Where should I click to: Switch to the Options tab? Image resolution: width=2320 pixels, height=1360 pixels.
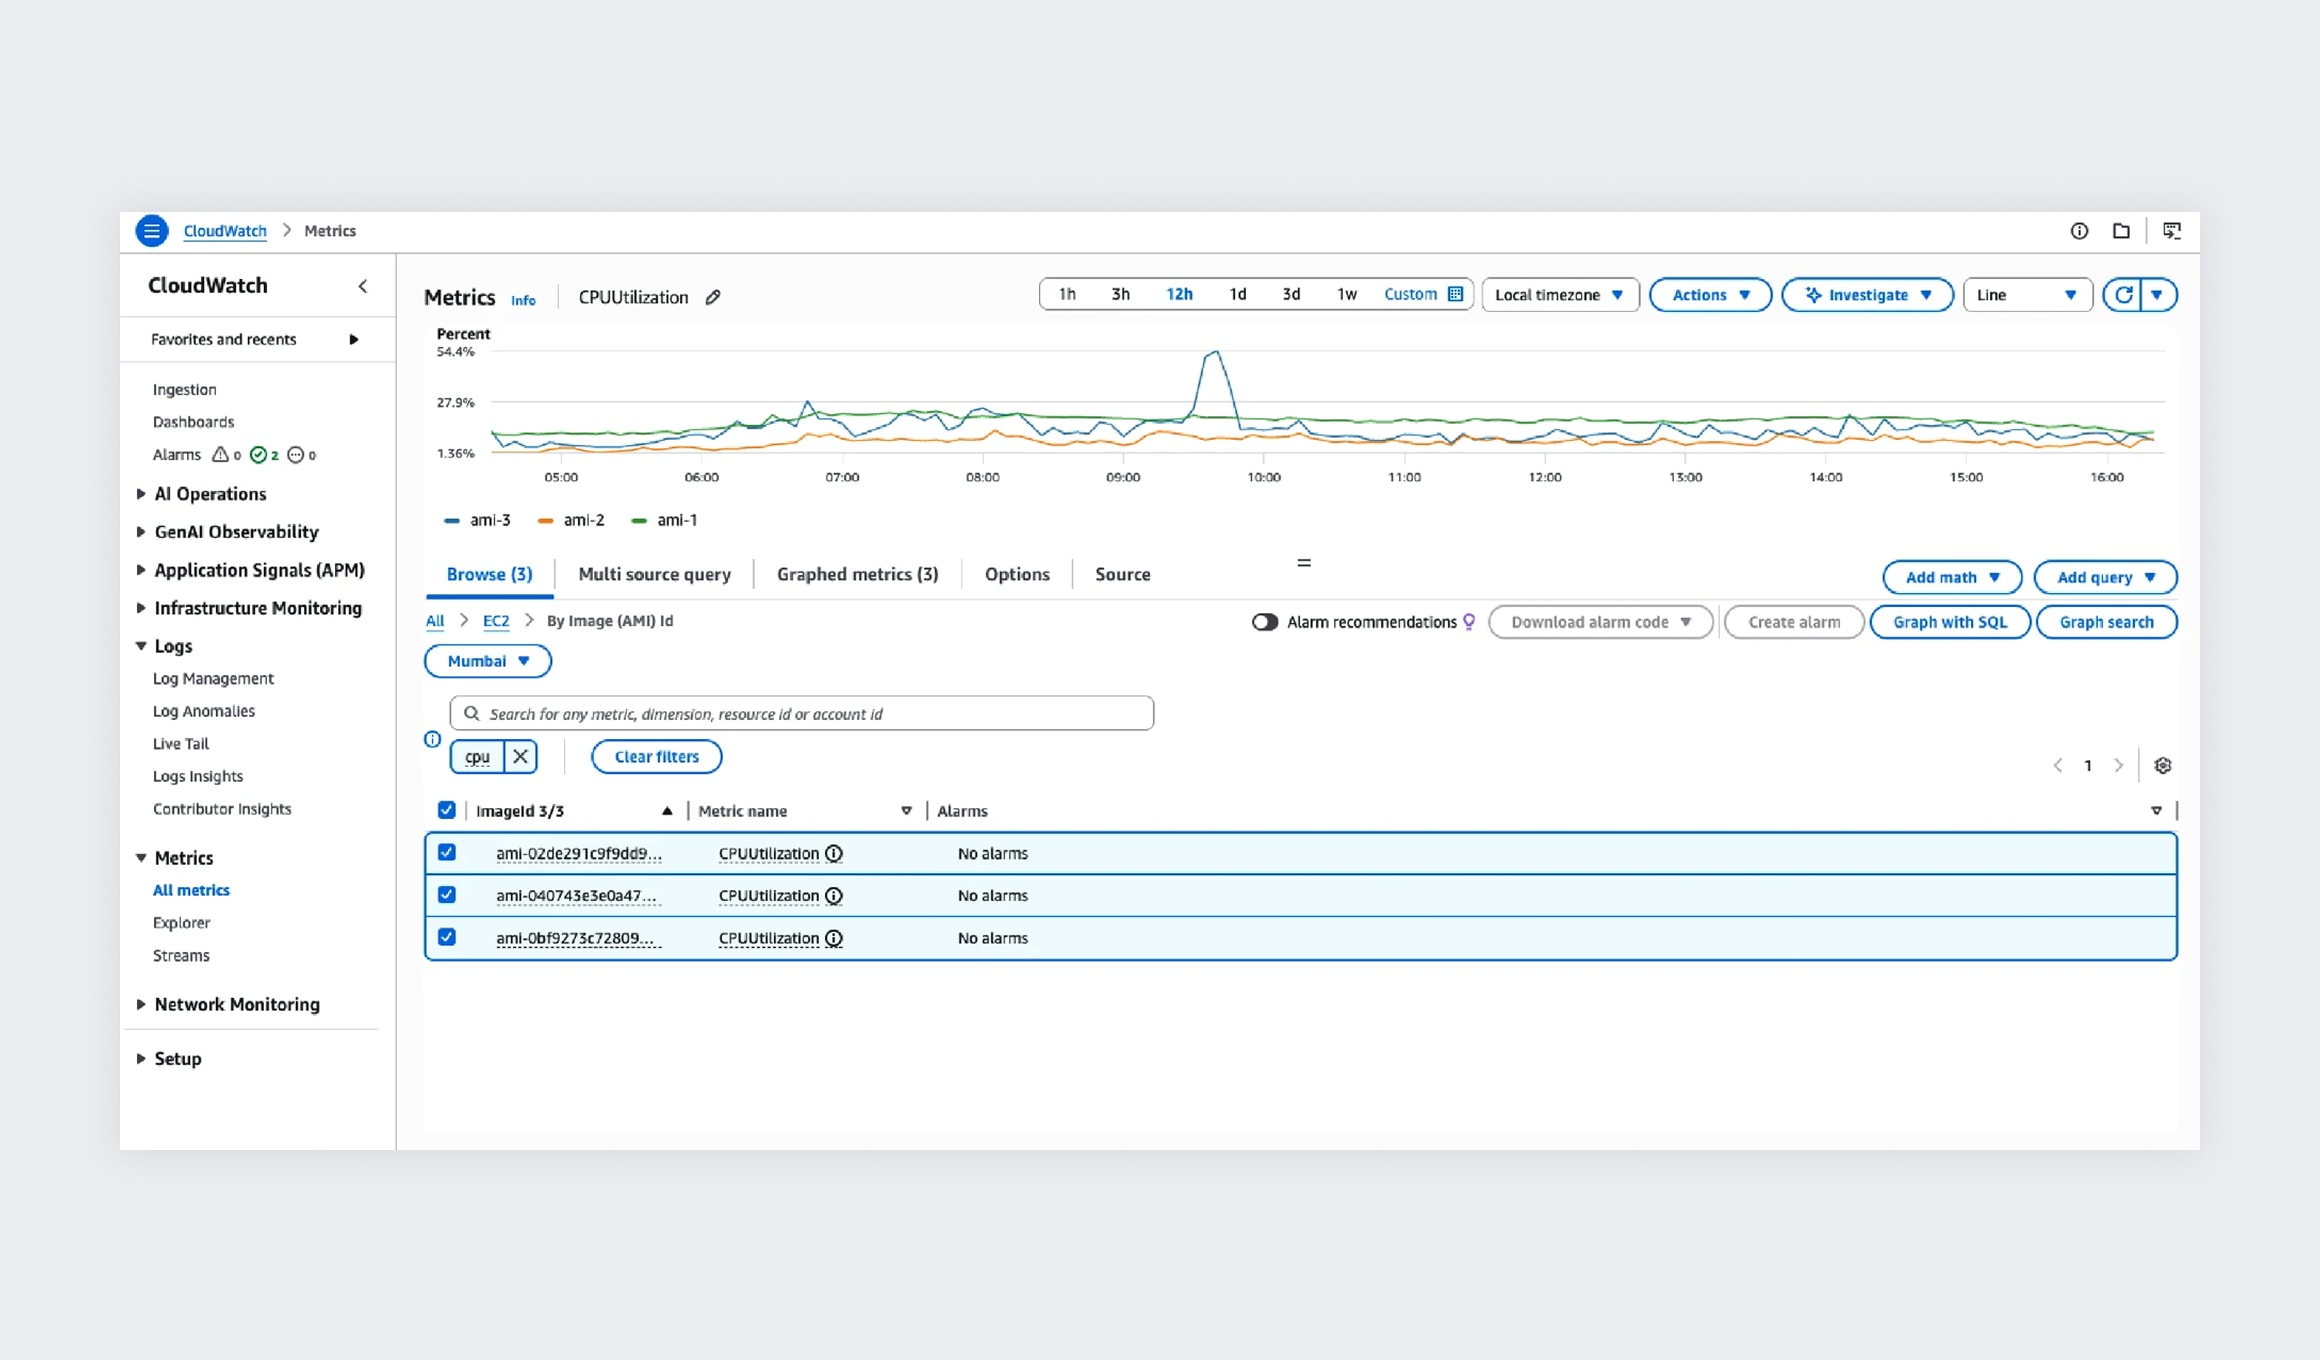(1017, 574)
